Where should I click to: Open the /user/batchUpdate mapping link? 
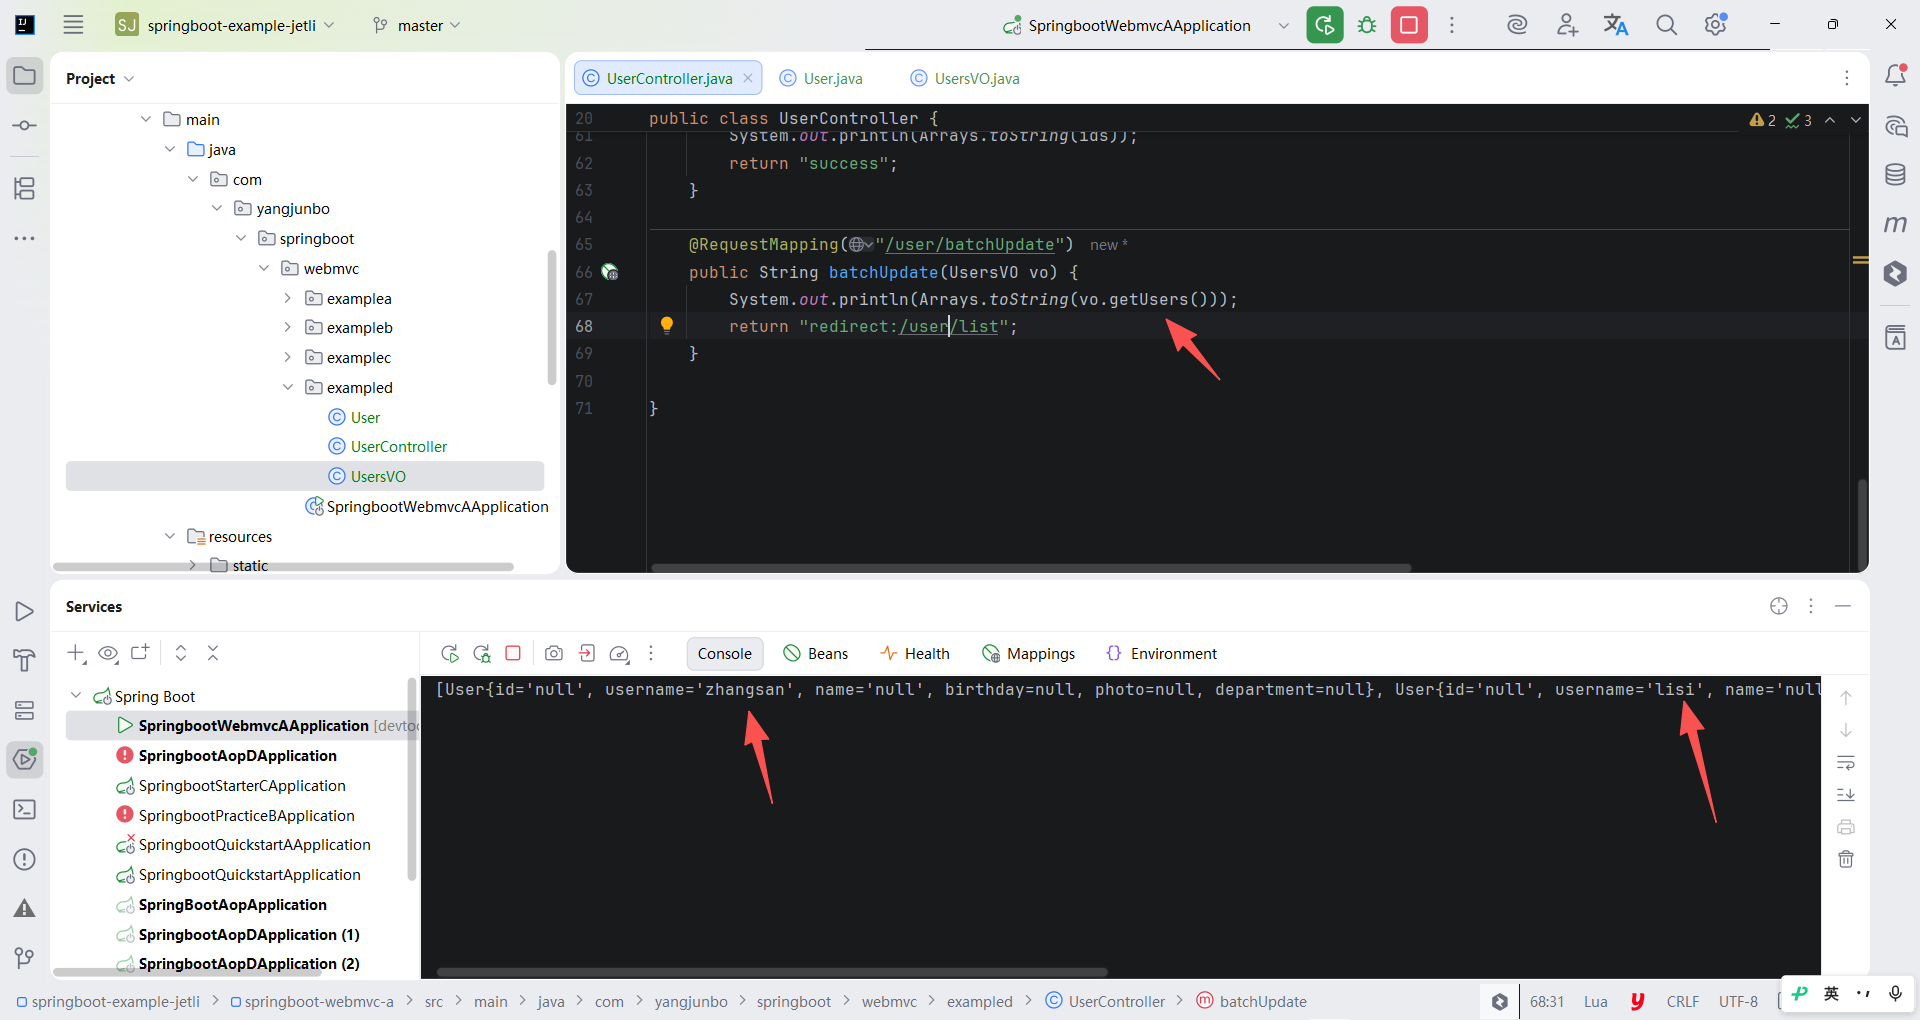(970, 244)
